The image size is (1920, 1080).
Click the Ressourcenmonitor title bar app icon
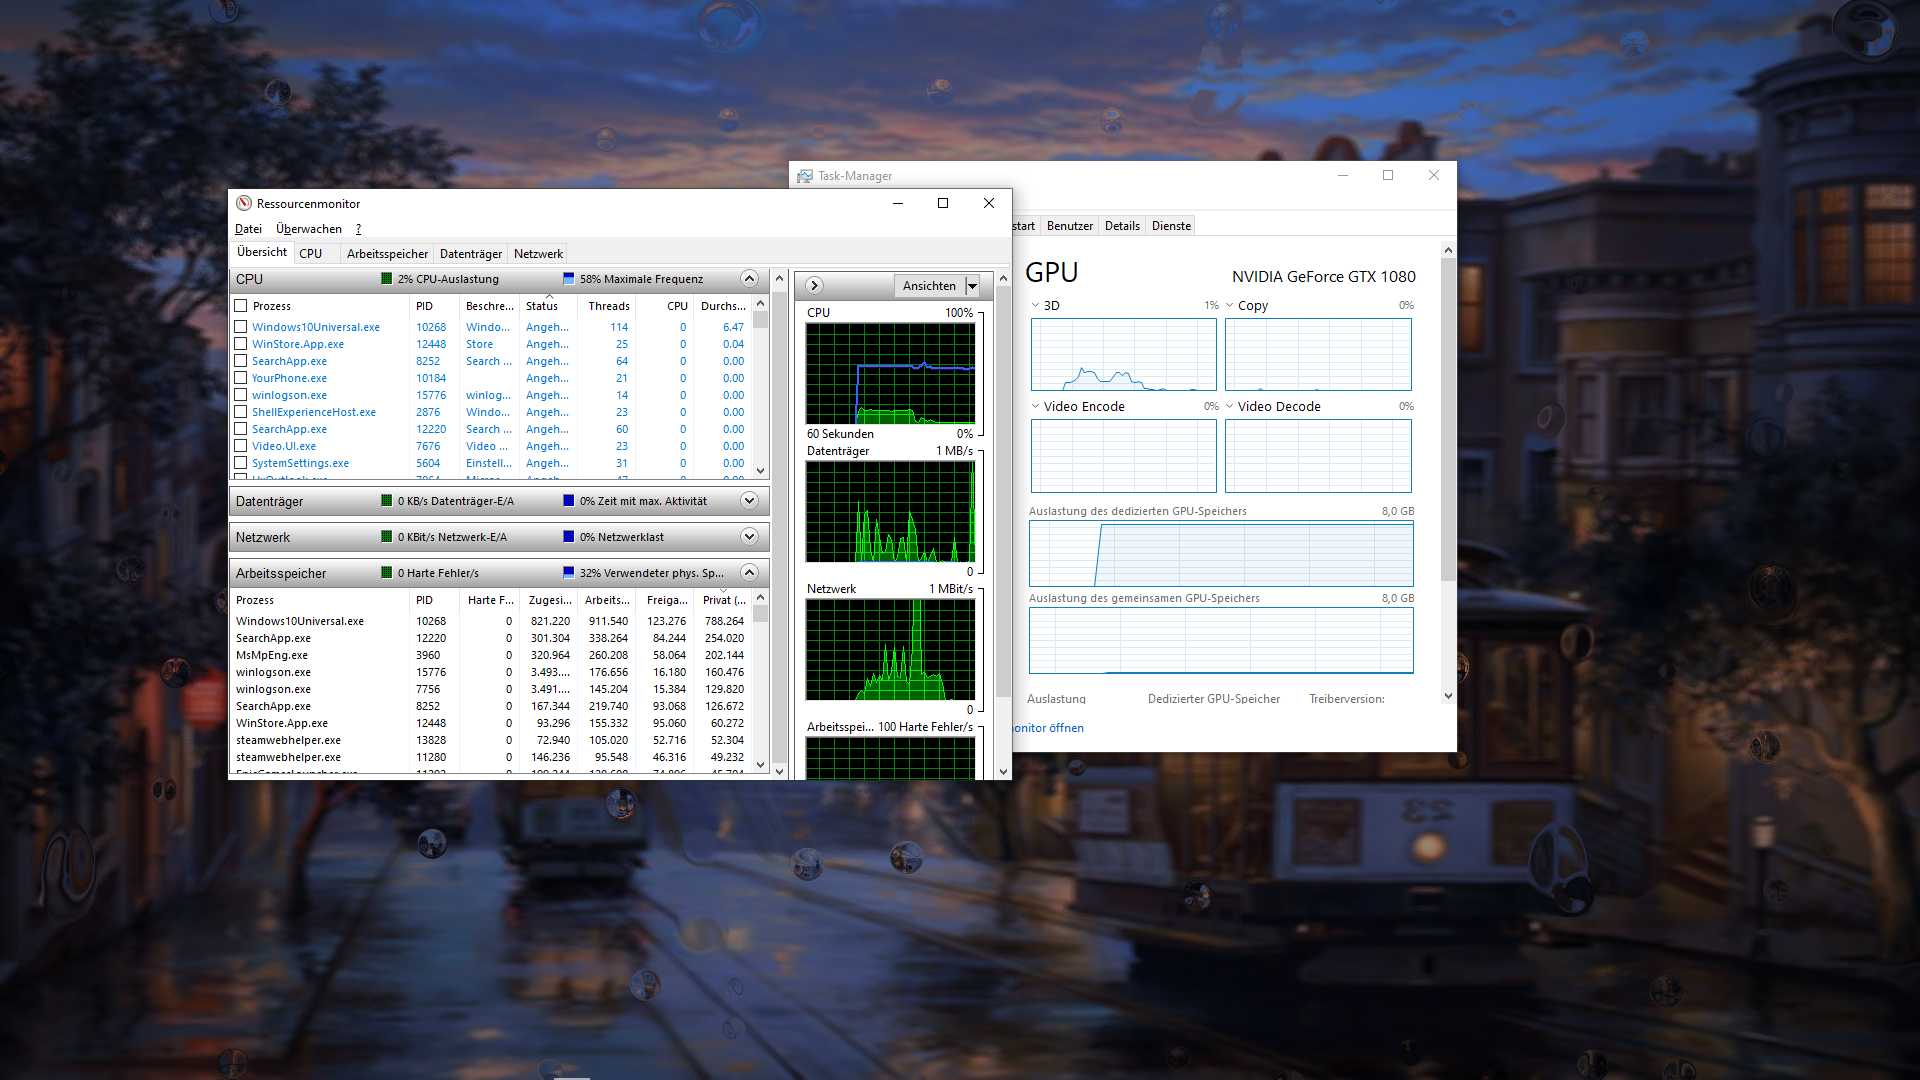[x=244, y=203]
